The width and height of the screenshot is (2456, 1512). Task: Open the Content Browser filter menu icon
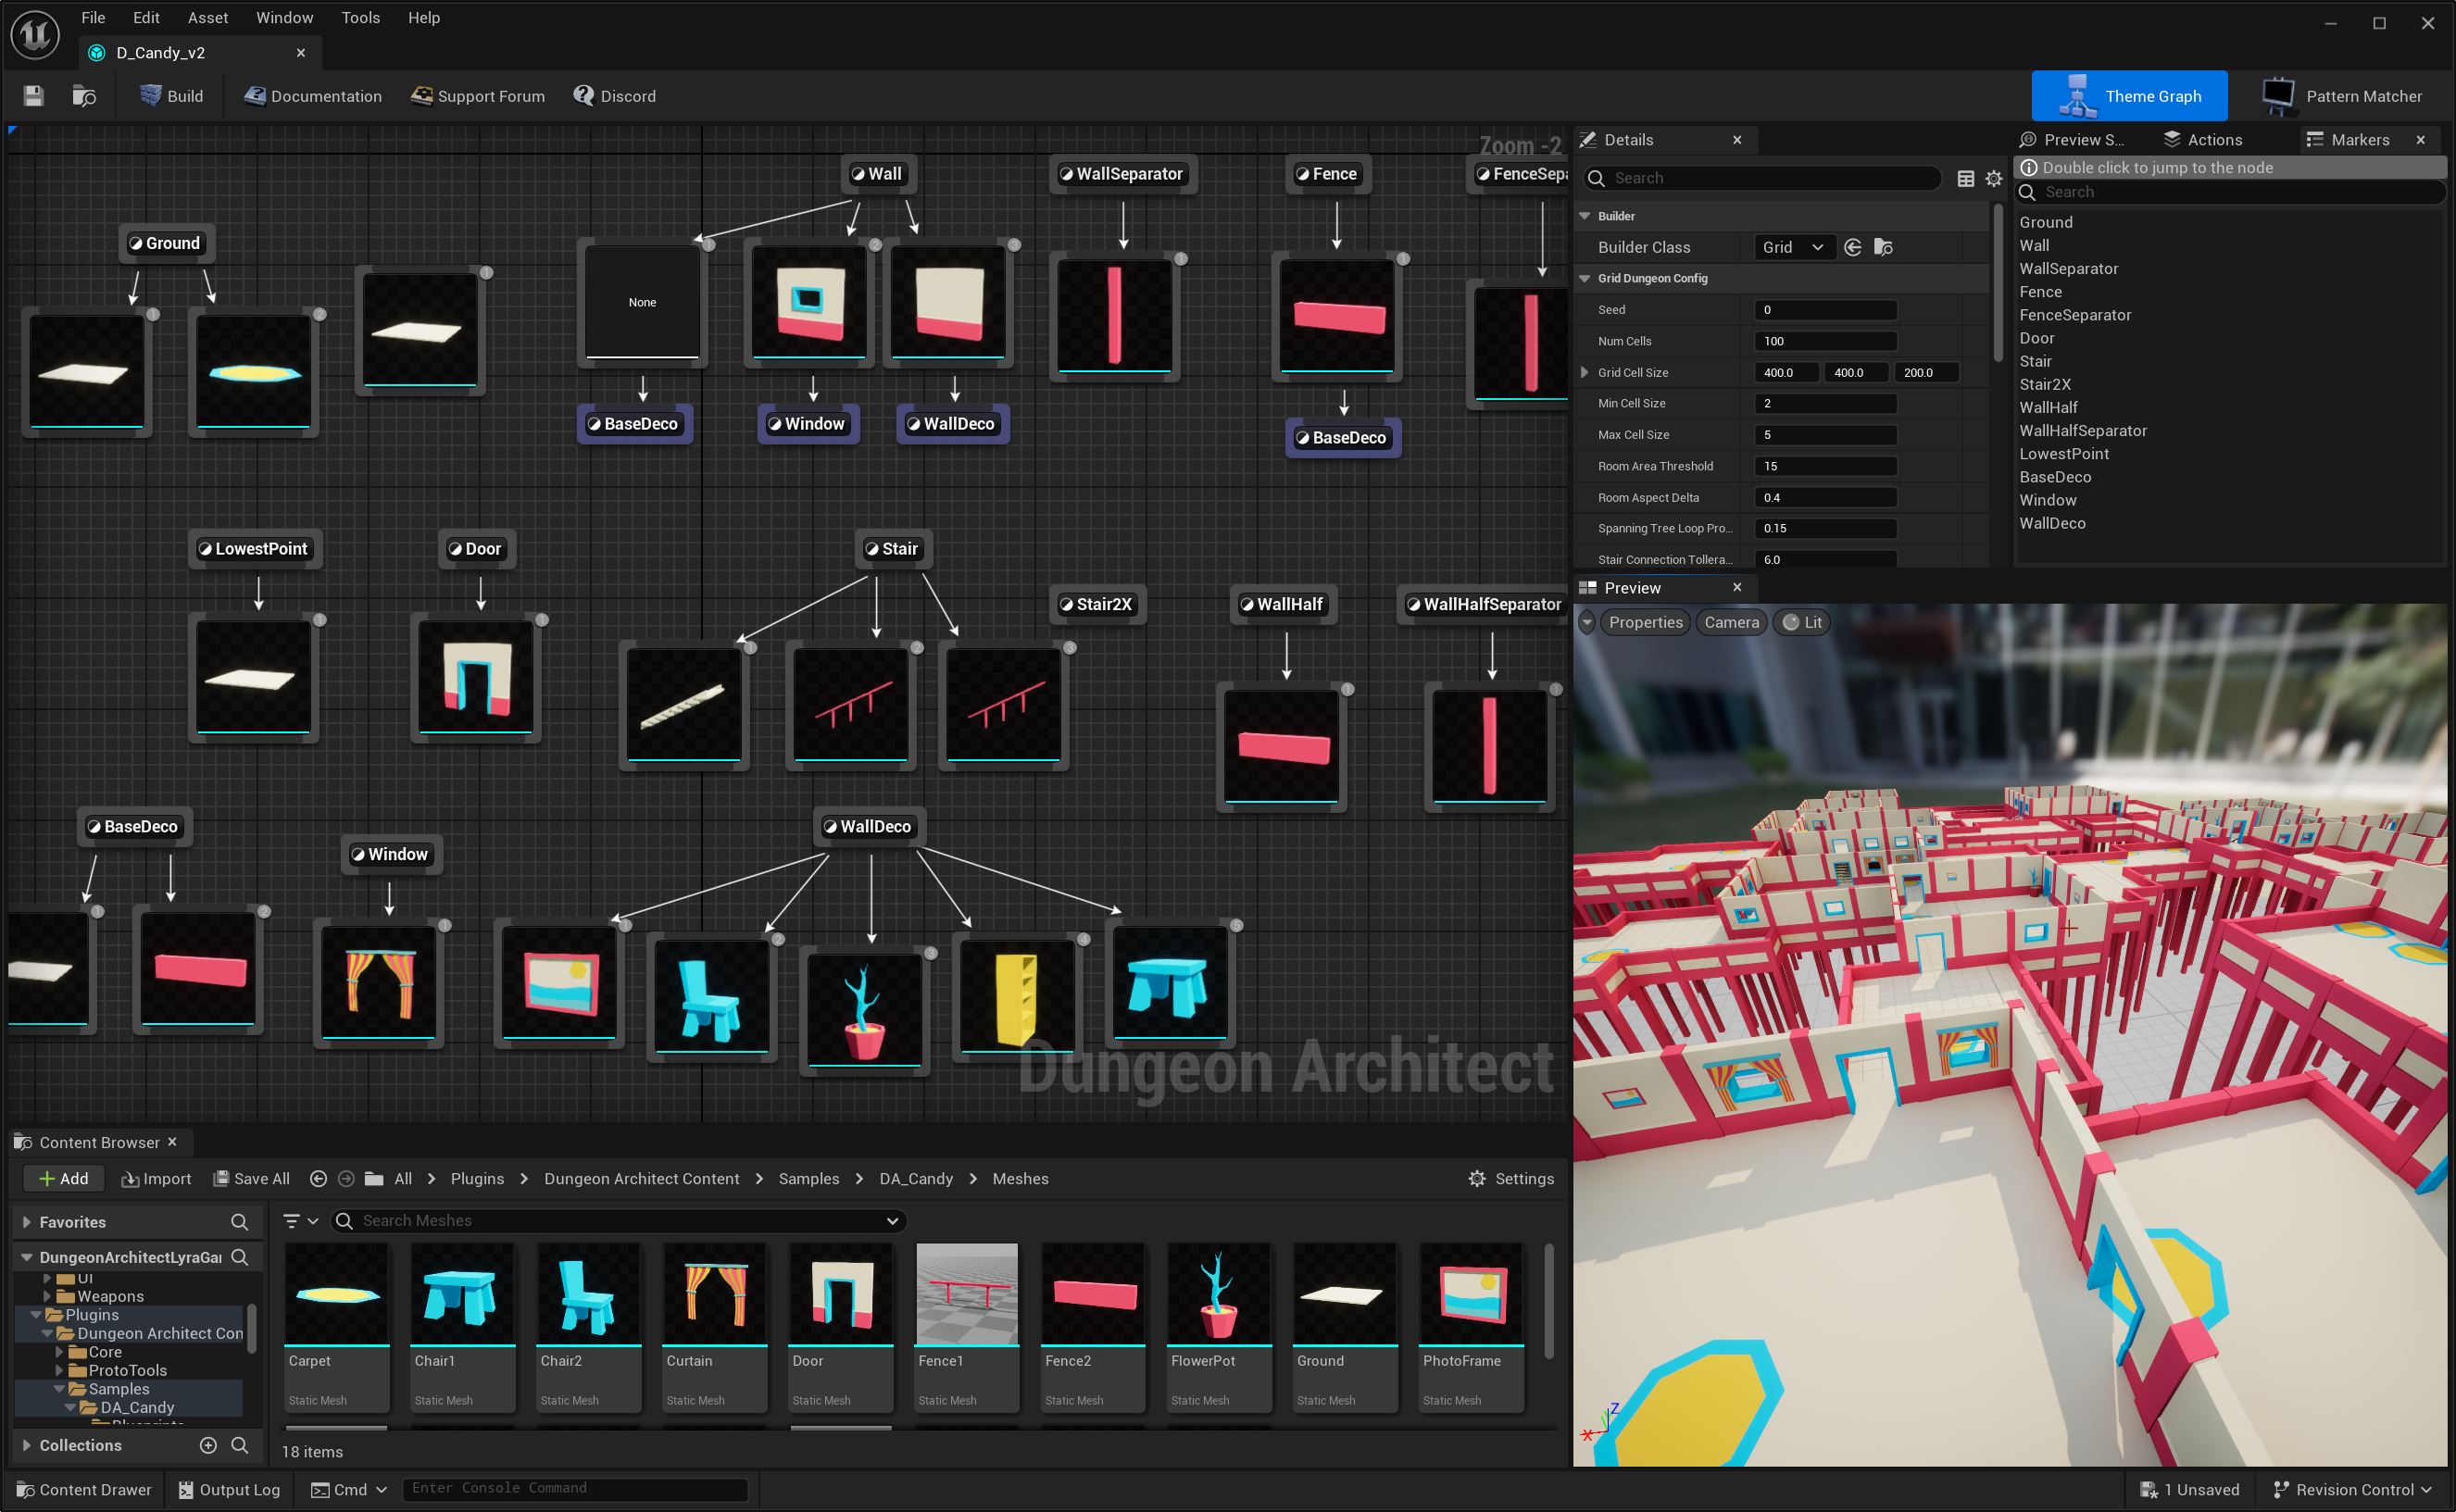pyautogui.click(x=299, y=1221)
